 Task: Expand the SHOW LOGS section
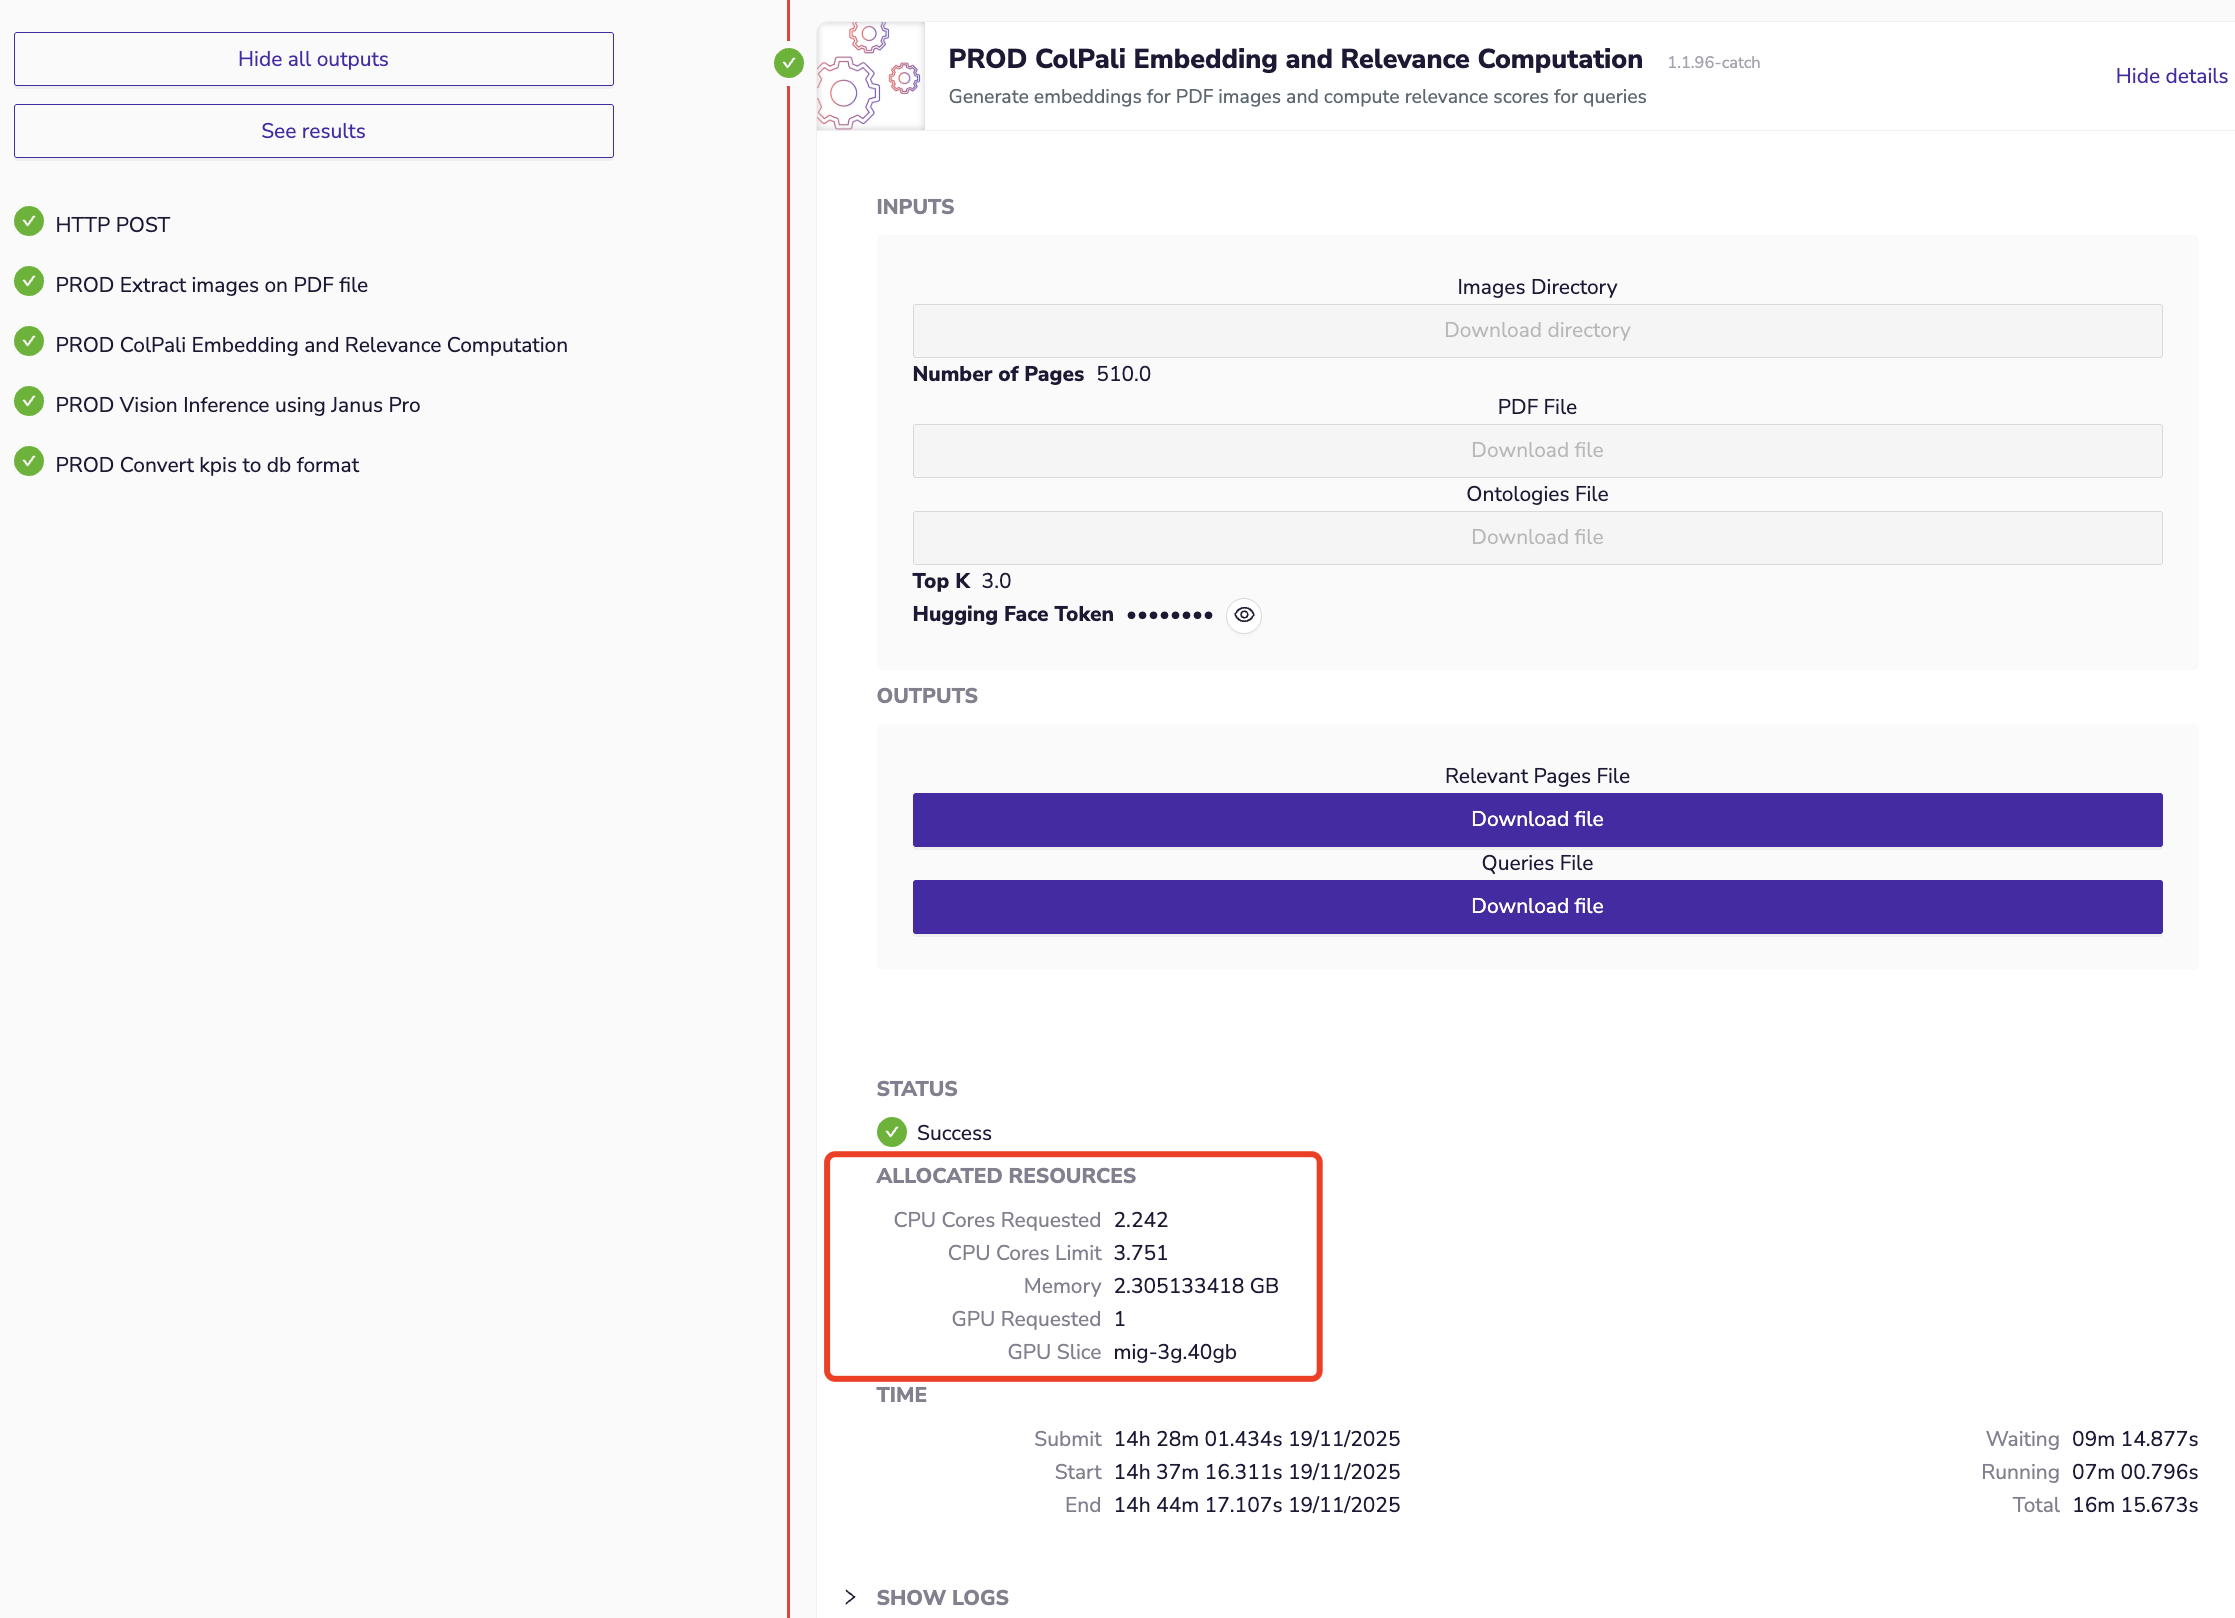[942, 1597]
